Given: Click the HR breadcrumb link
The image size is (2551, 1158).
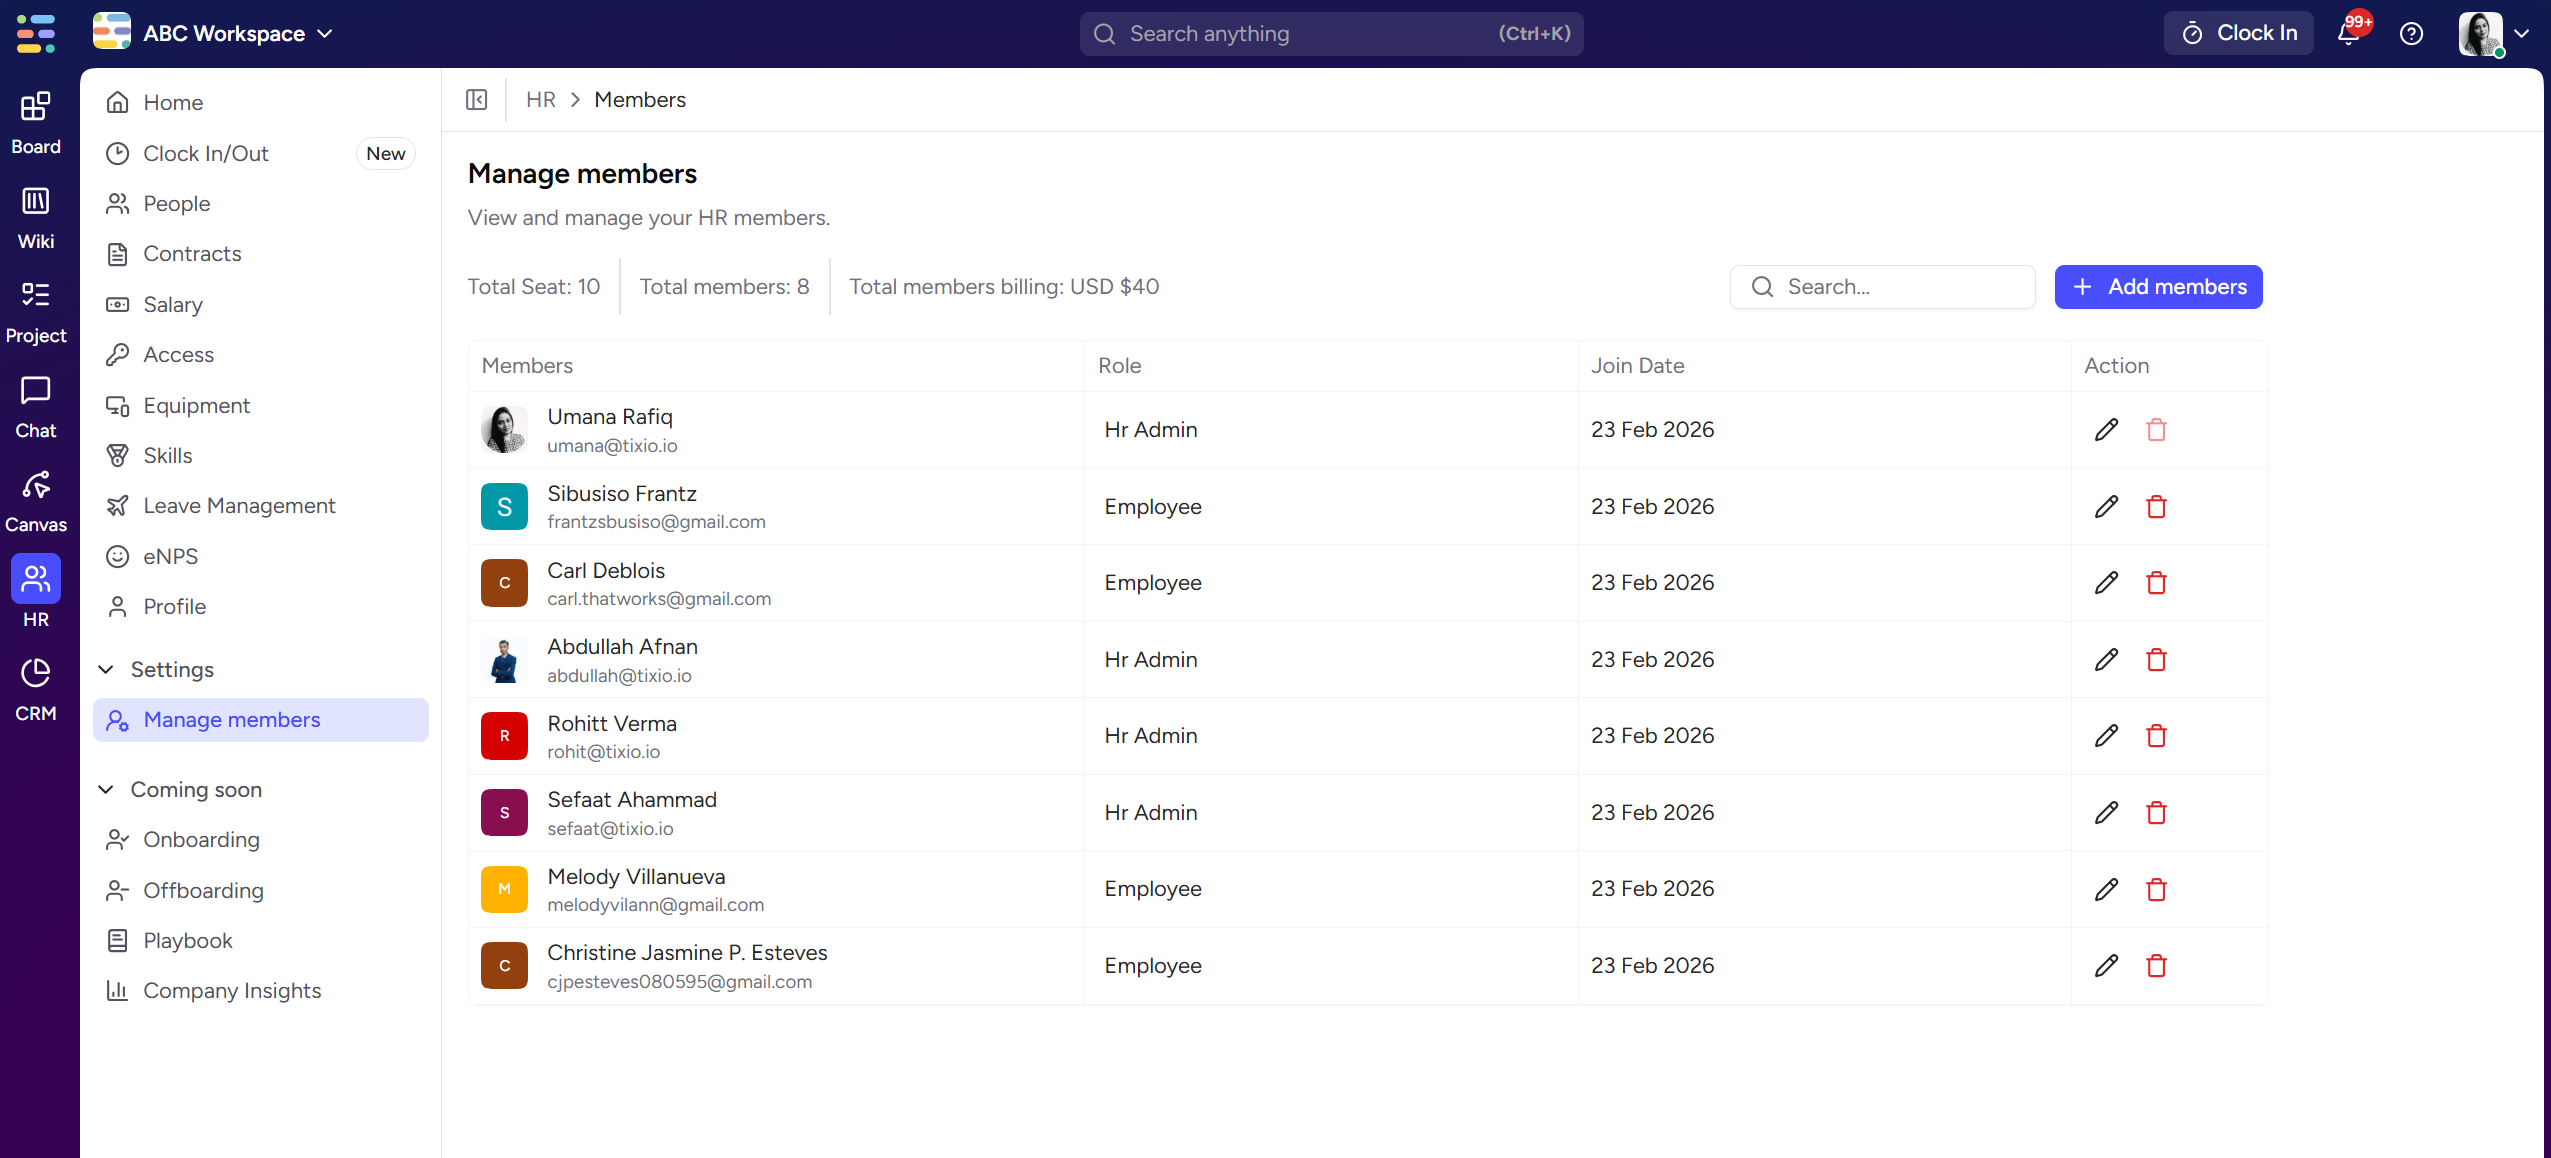Looking at the screenshot, I should tap(540, 100).
